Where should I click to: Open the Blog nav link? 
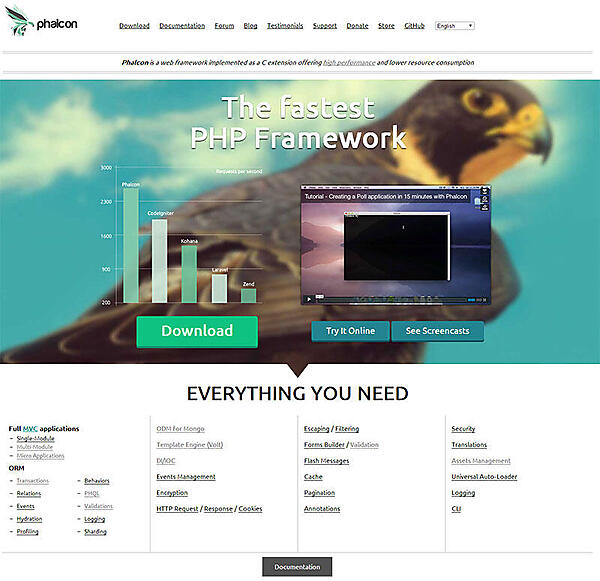coord(250,26)
